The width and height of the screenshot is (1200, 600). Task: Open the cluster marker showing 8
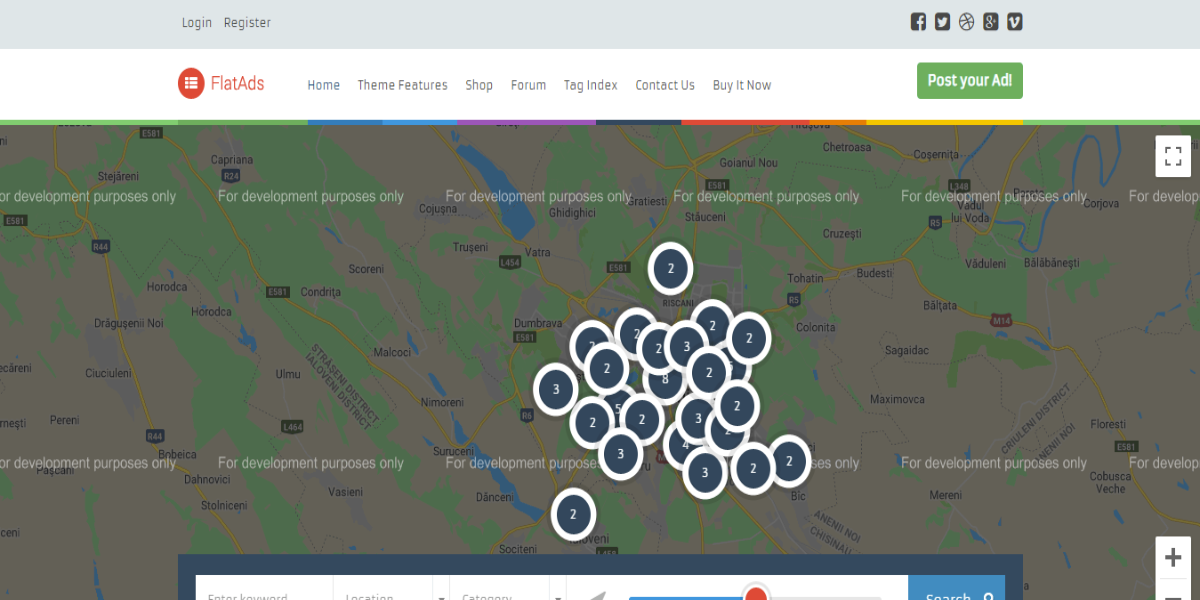tap(665, 380)
